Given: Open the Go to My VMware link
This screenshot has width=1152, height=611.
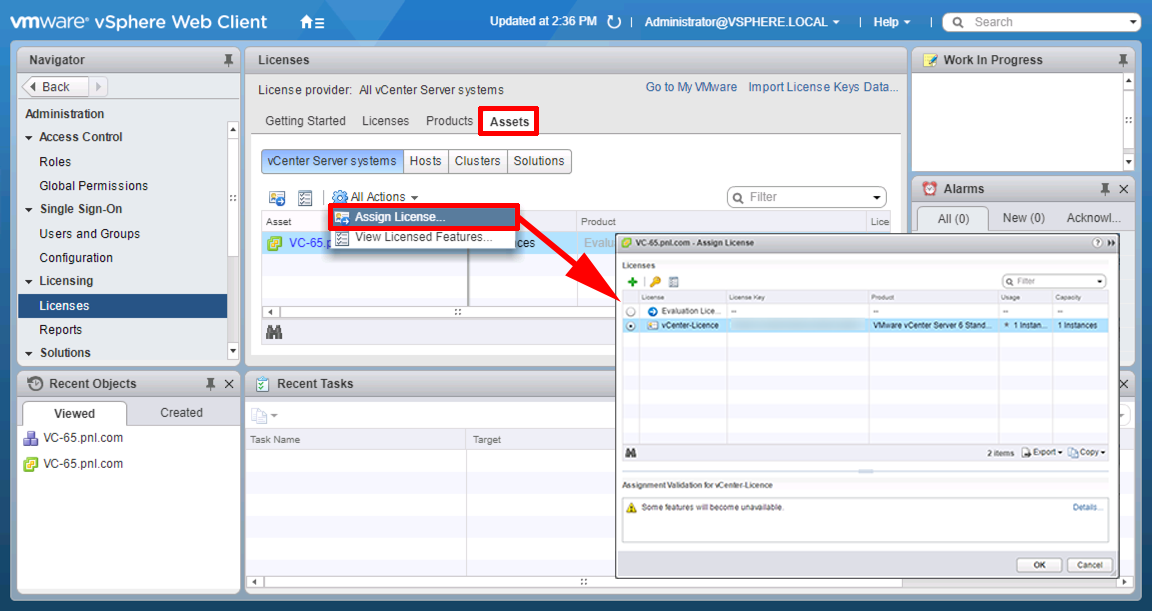Looking at the screenshot, I should [x=691, y=87].
